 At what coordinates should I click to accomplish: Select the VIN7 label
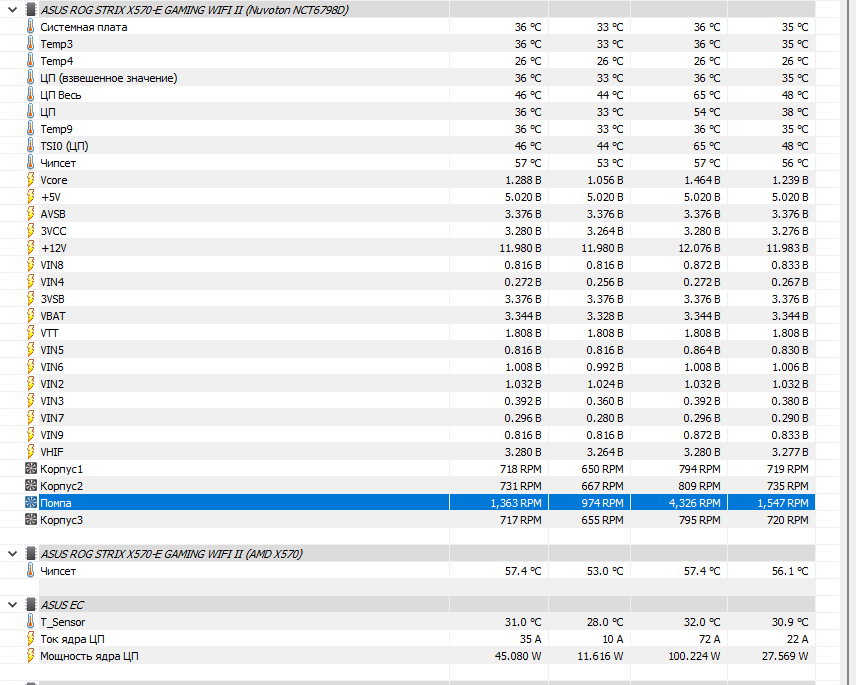click(52, 418)
